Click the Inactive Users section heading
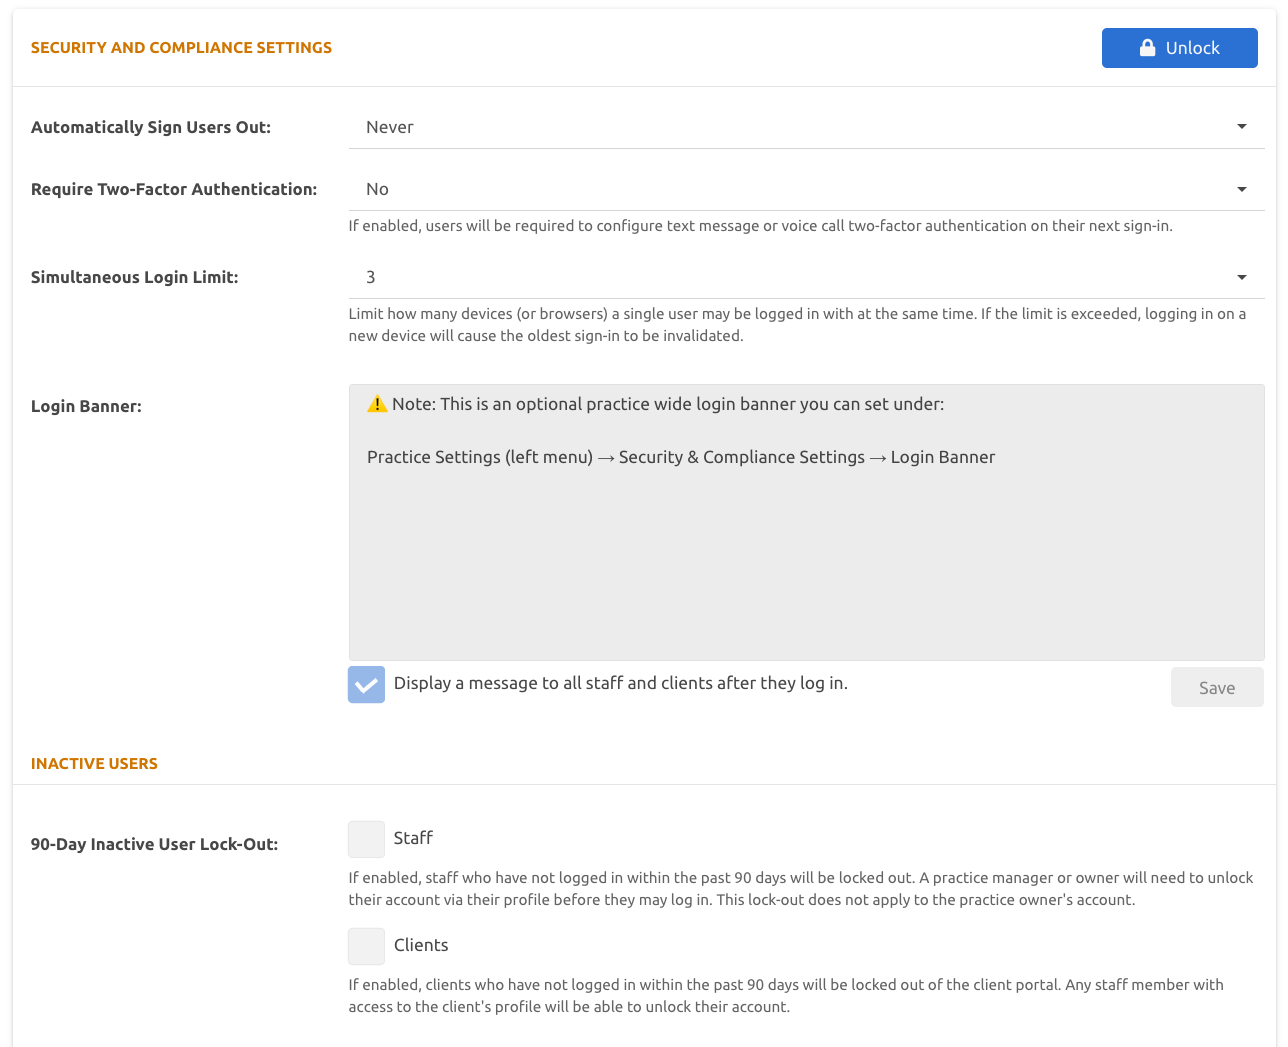 point(94,763)
